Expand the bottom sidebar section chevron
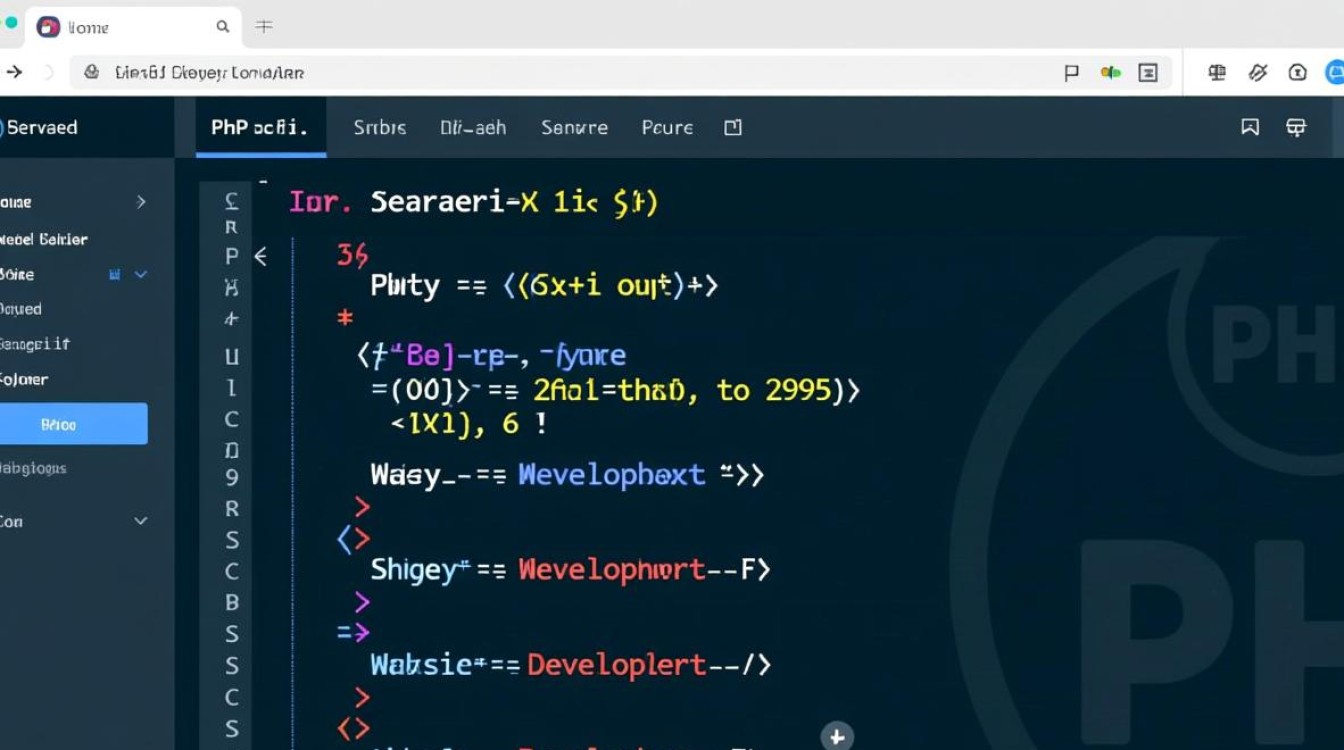This screenshot has width=1344, height=750. pos(141,521)
